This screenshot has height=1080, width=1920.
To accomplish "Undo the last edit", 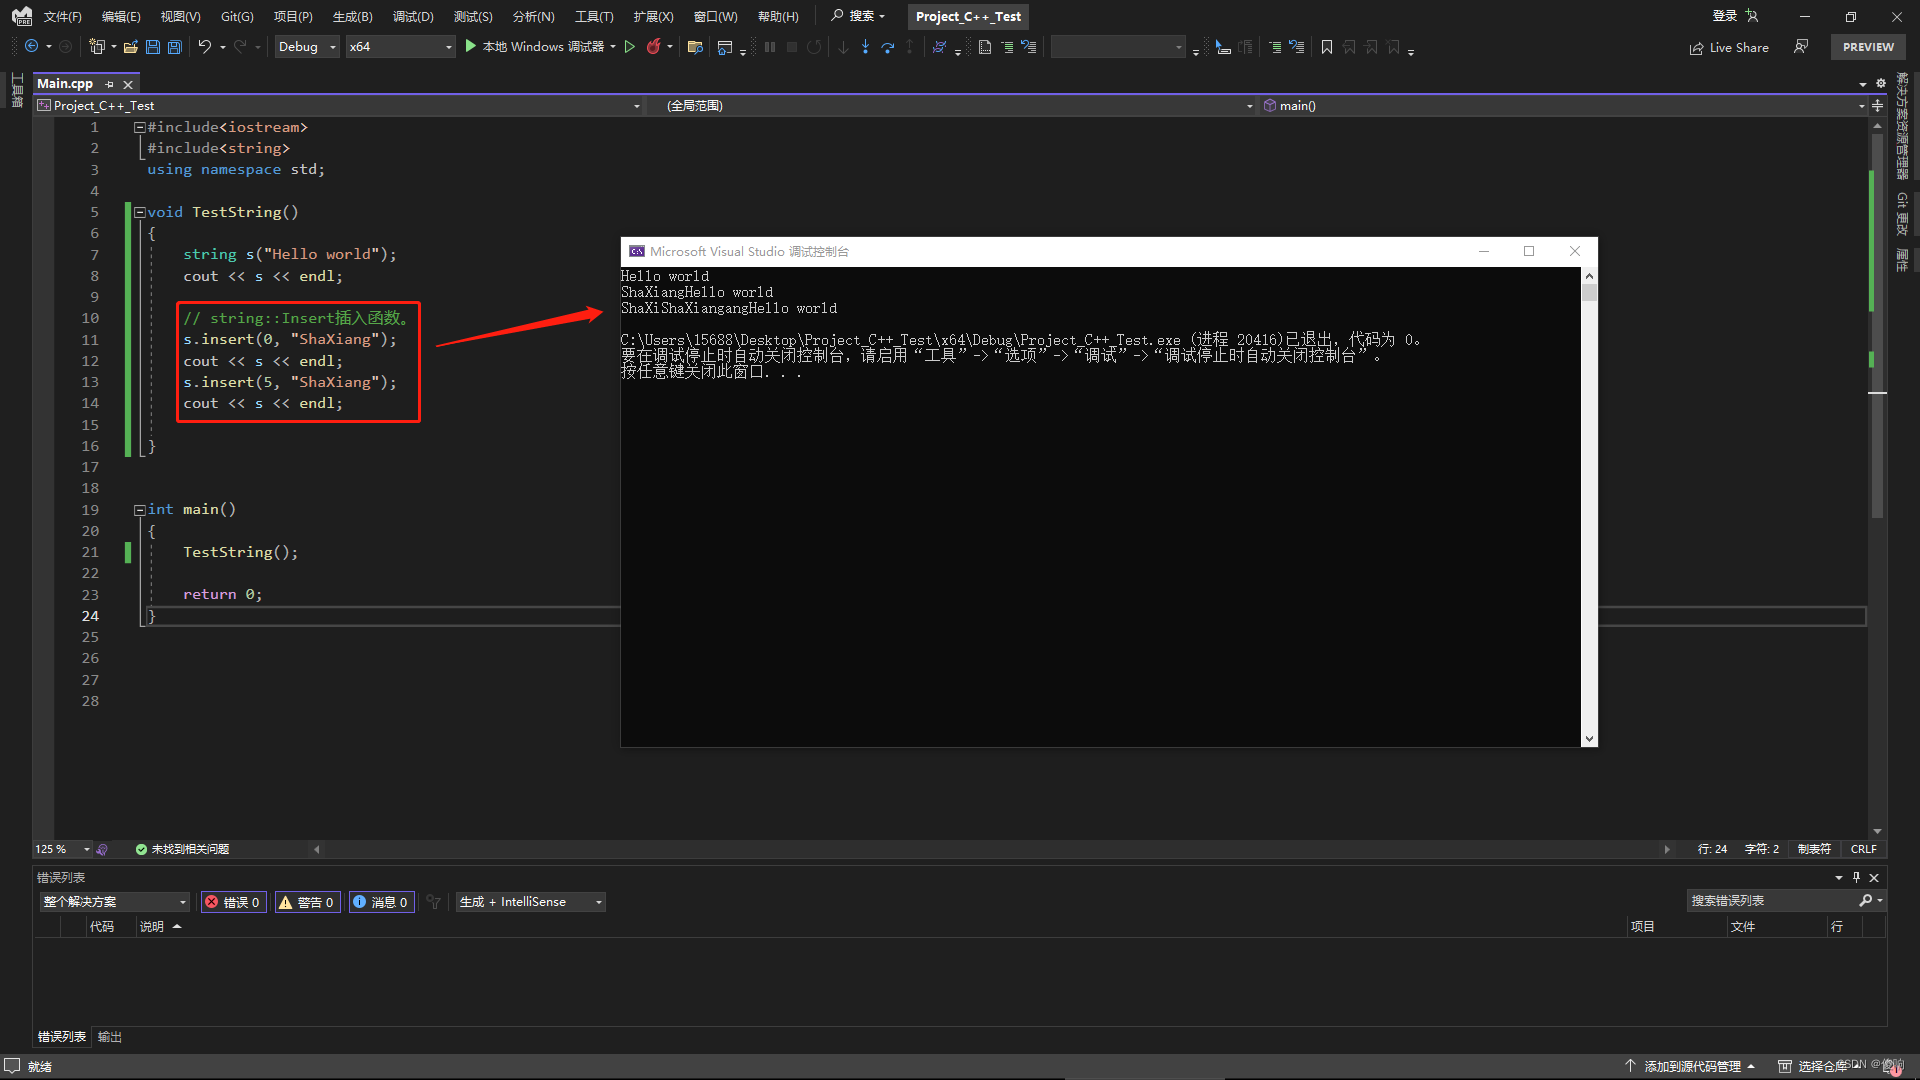I will (205, 47).
